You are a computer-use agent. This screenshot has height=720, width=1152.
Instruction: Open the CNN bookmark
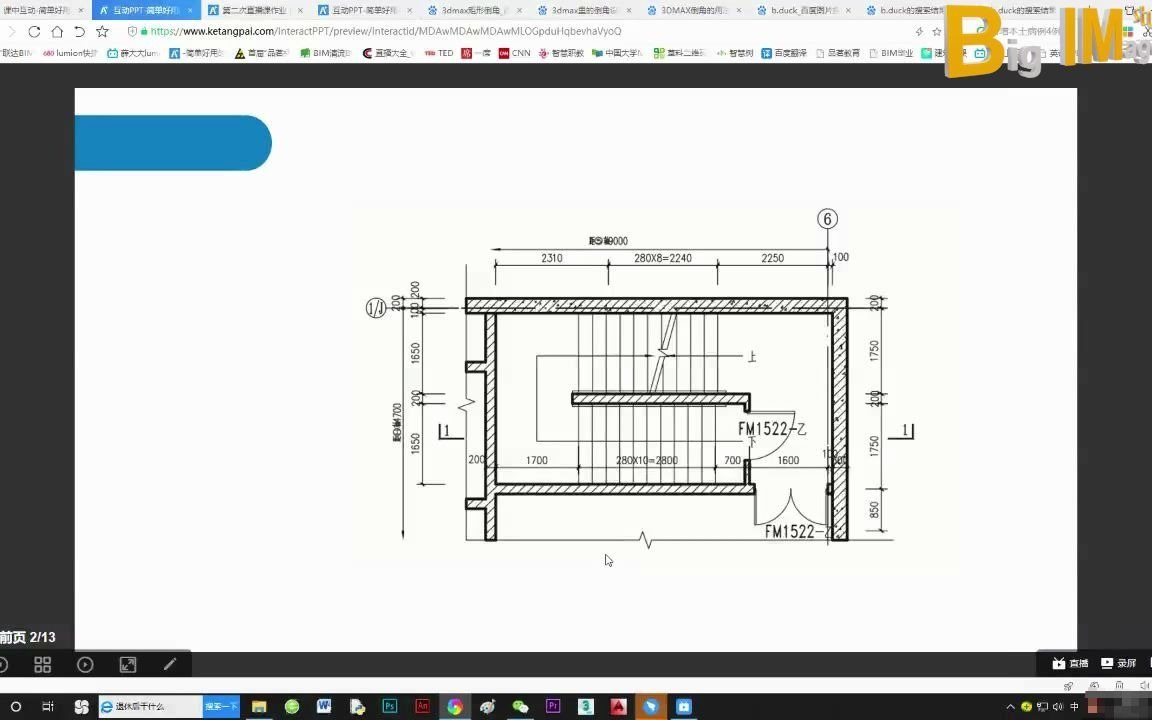pos(515,53)
